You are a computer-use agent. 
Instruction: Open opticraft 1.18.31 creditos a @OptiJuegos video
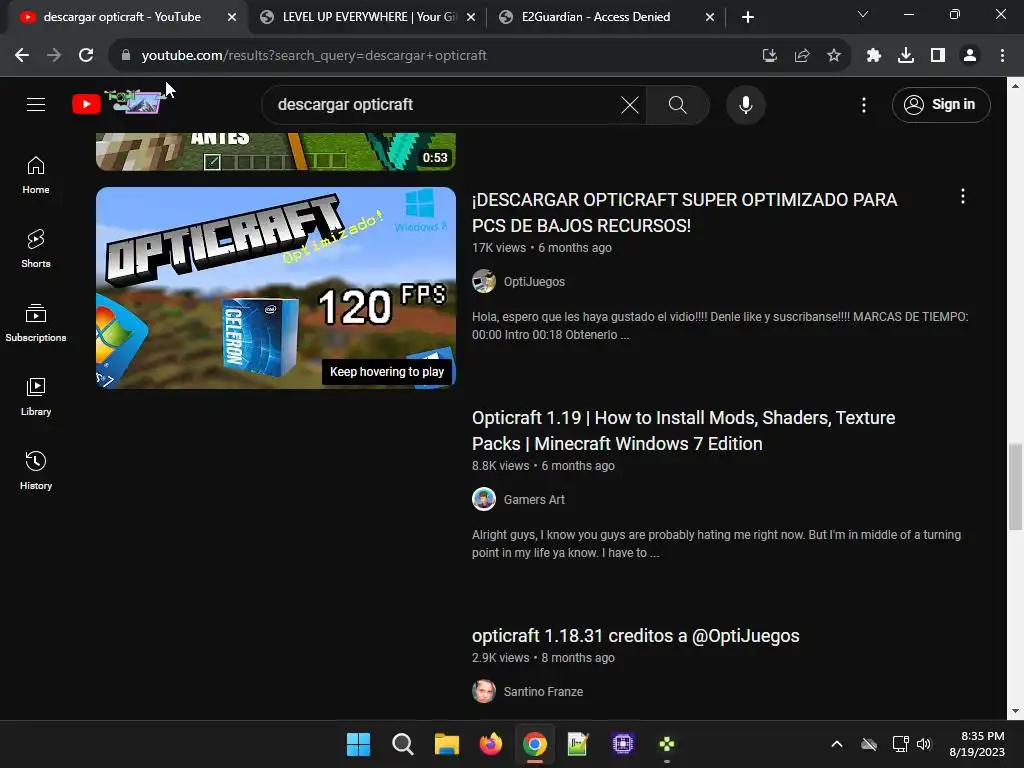coord(635,635)
